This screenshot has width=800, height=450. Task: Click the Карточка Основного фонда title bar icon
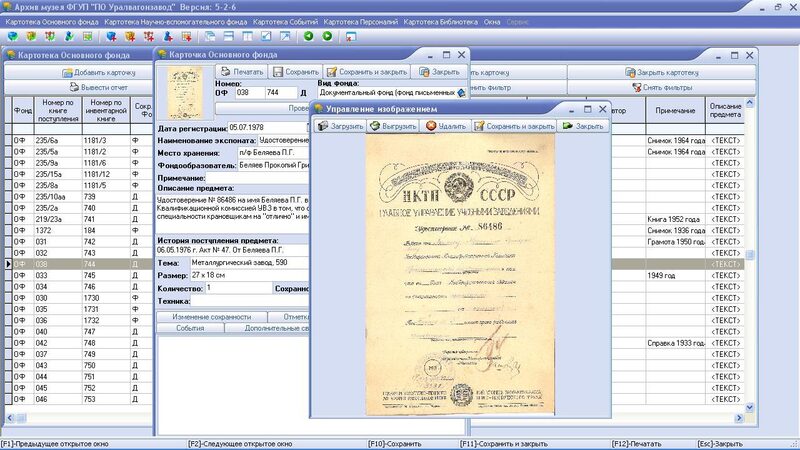(162, 54)
